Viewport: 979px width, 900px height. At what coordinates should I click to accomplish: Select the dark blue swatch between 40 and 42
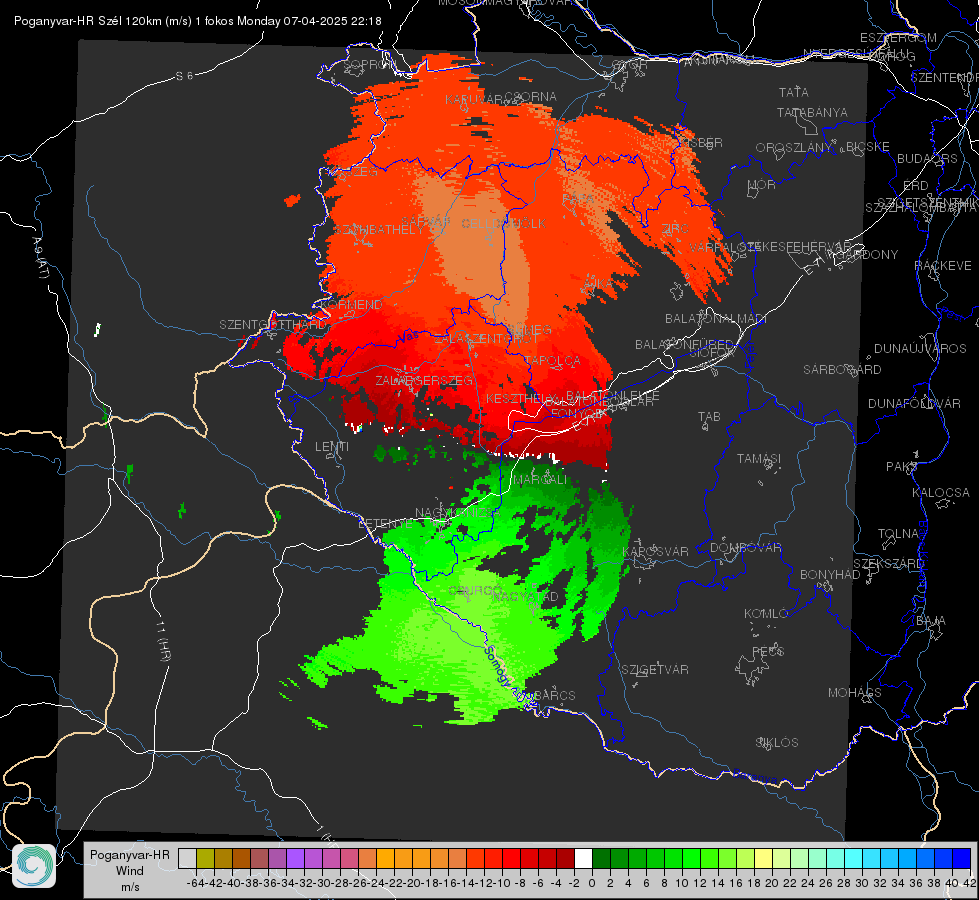tap(962, 859)
